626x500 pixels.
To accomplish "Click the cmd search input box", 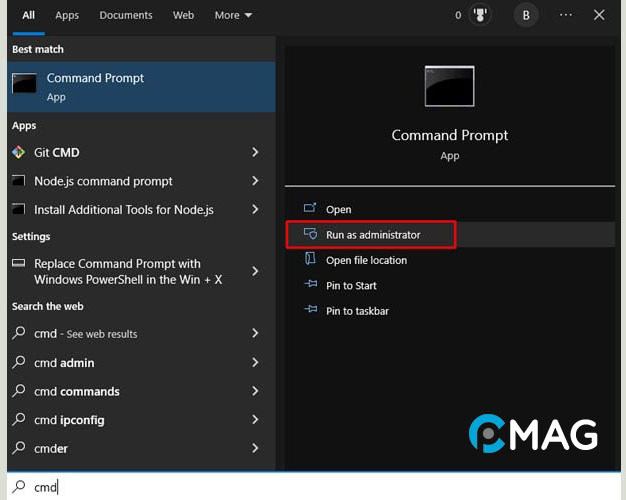I will 300,487.
